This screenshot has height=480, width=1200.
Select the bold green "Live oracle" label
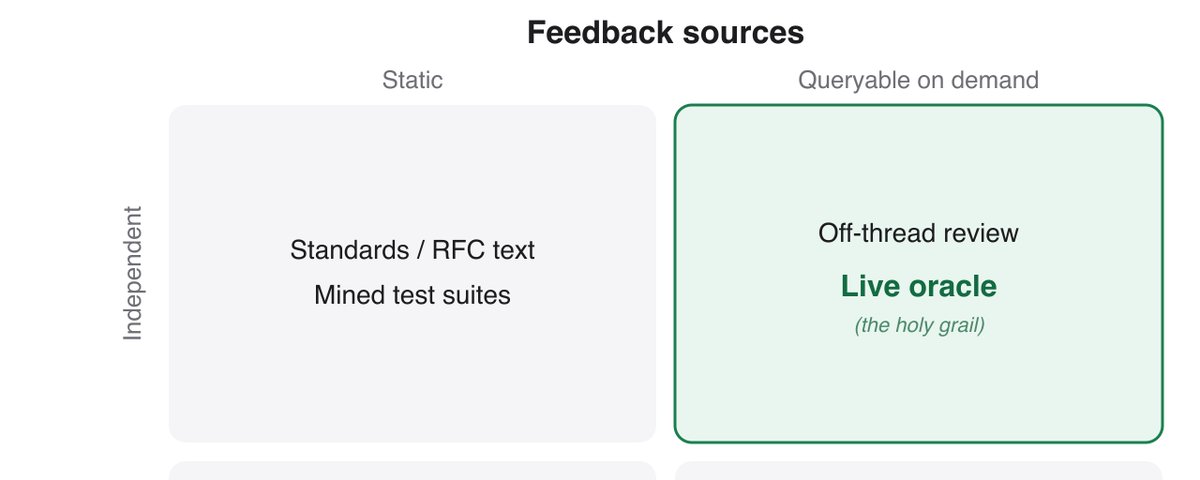coord(918,287)
